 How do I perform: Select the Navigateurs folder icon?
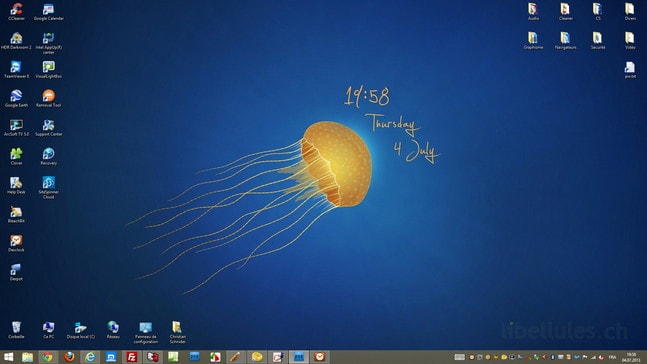pyautogui.click(x=565, y=40)
